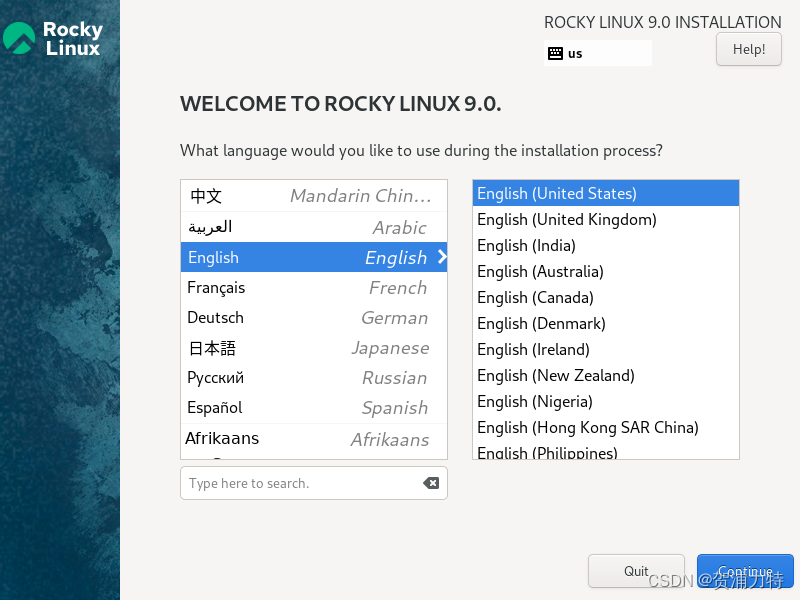Click the Rocky Linux logo
Image resolution: width=800 pixels, height=600 pixels.
(53, 38)
